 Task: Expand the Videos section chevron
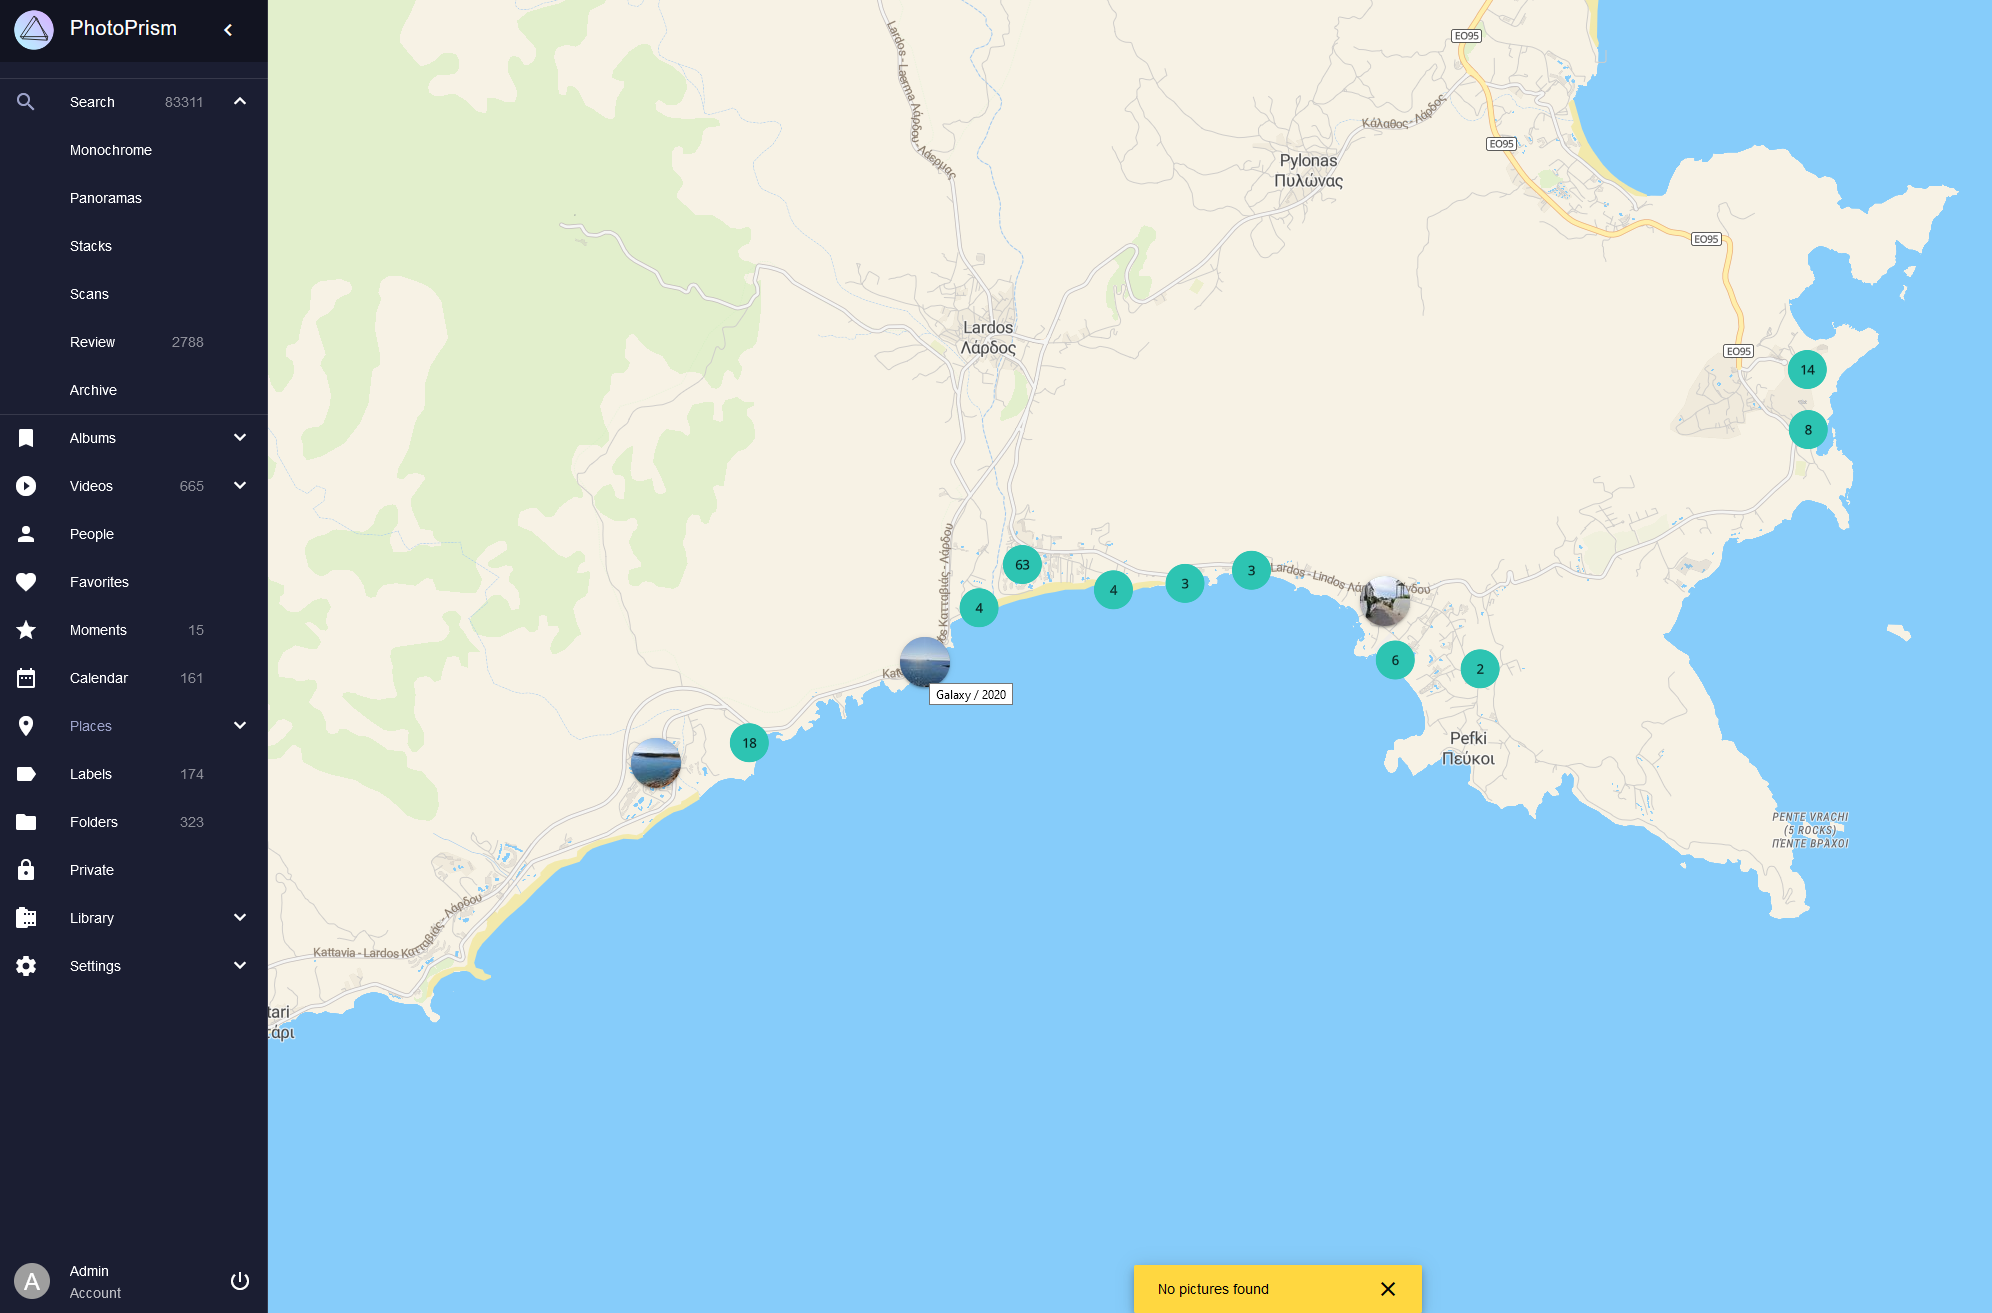240,485
